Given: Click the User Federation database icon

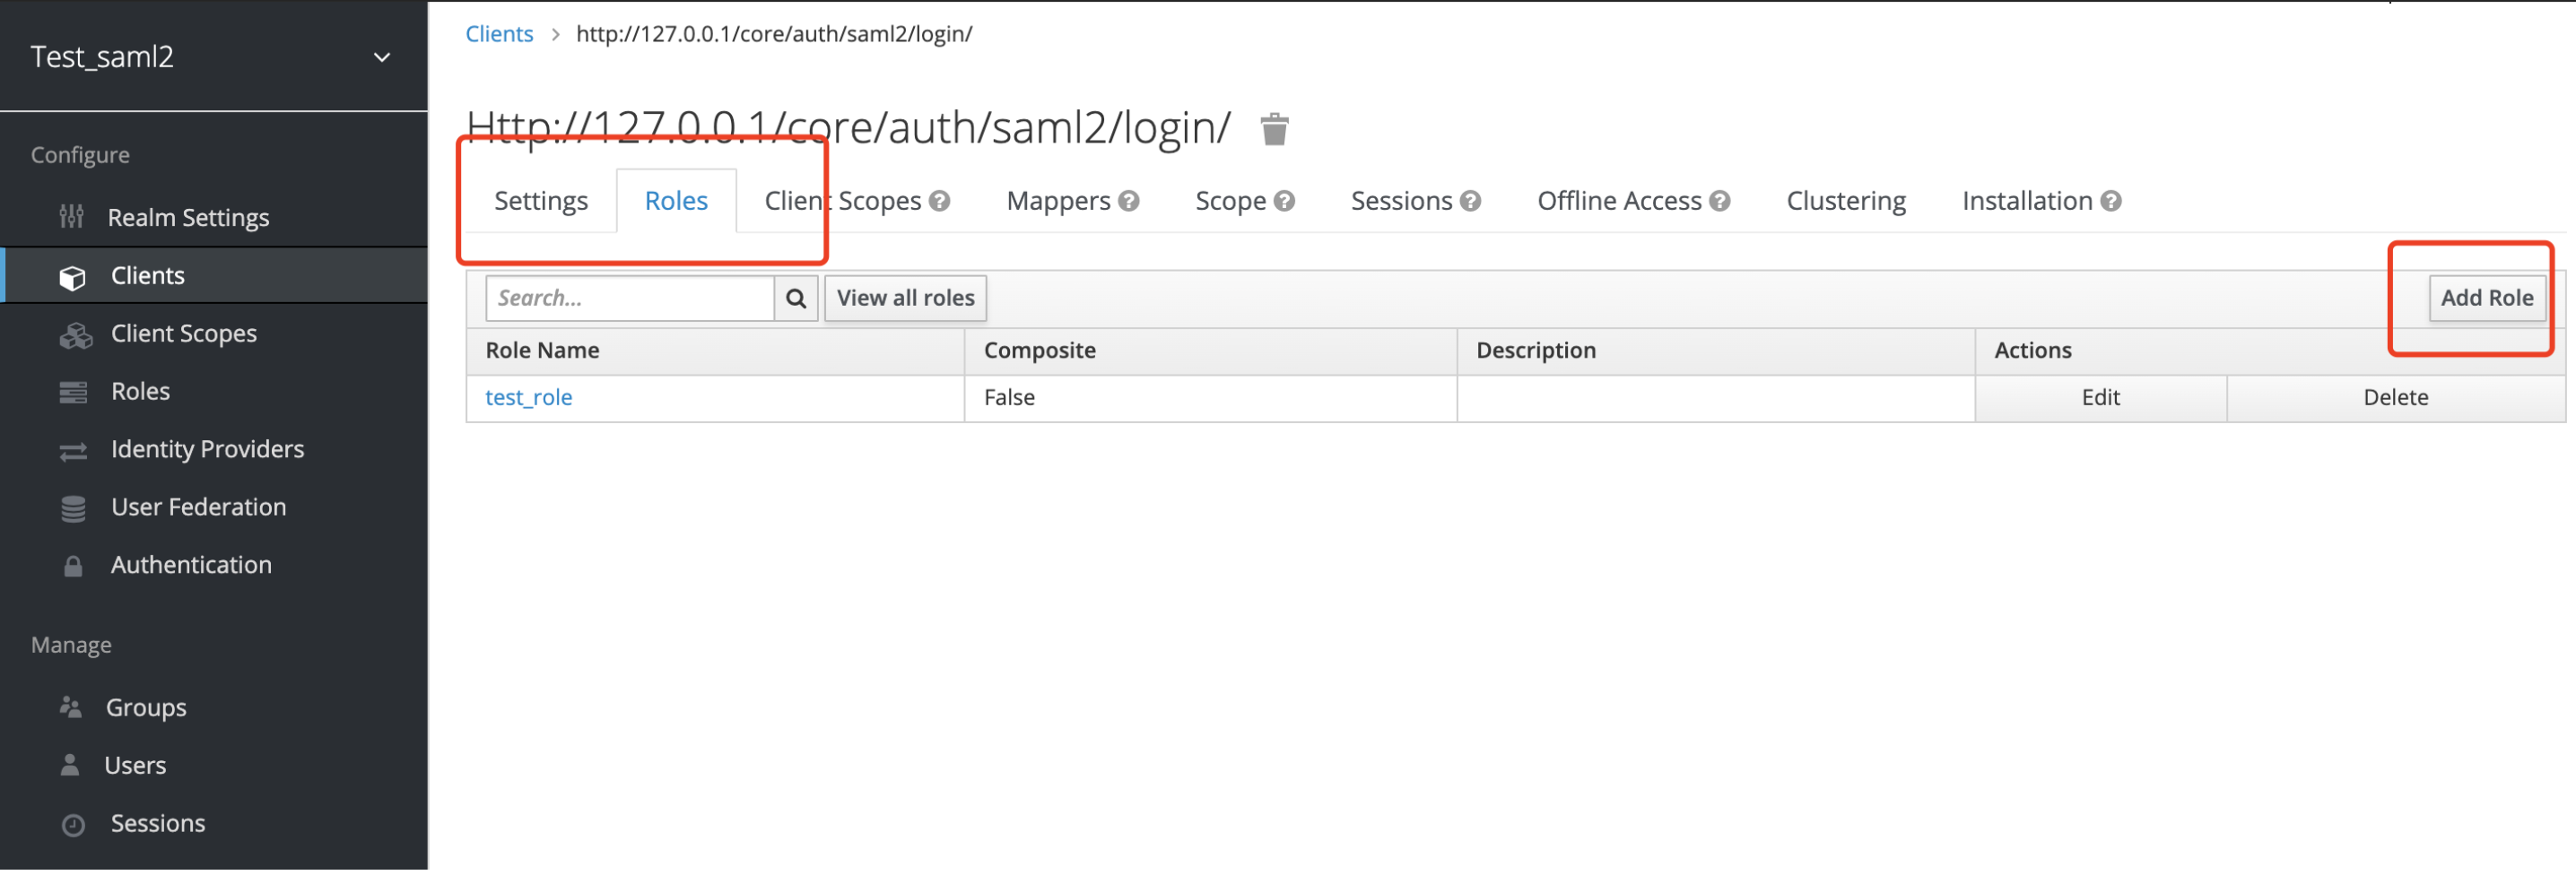Looking at the screenshot, I should coord(73,507).
